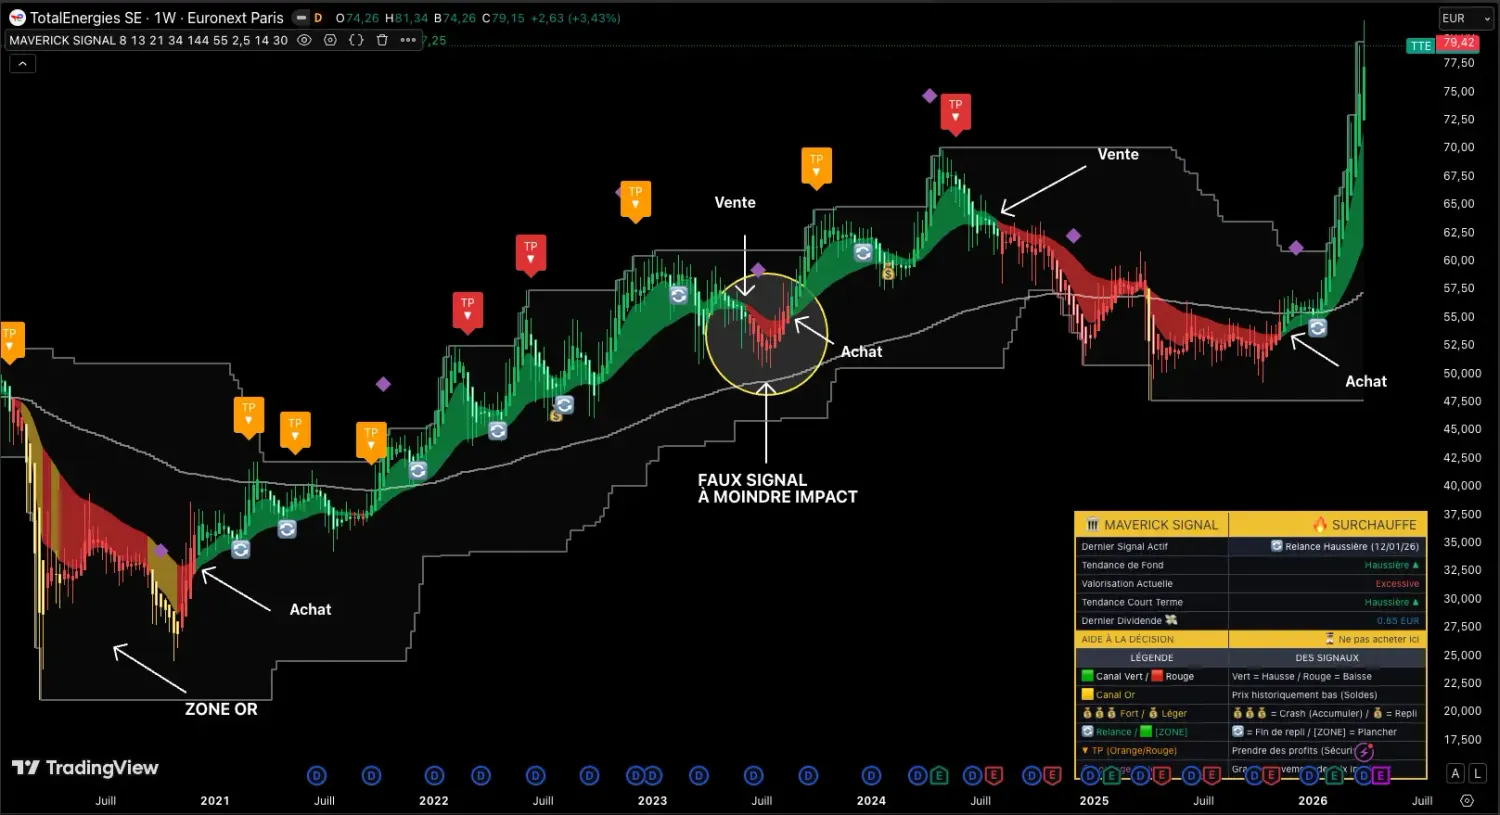Image resolution: width=1500 pixels, height=815 pixels.
Task: Click the Tendance de Fond row label
Action: [1122, 565]
